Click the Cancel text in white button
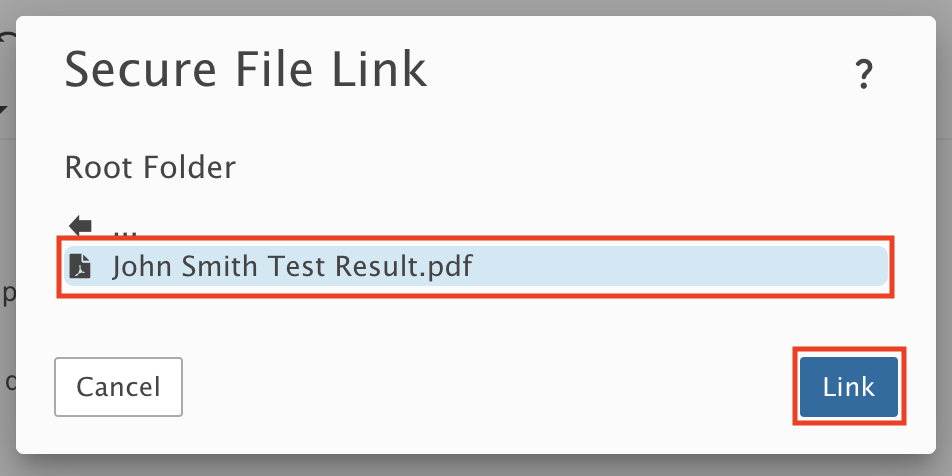The image size is (952, 476). [118, 387]
